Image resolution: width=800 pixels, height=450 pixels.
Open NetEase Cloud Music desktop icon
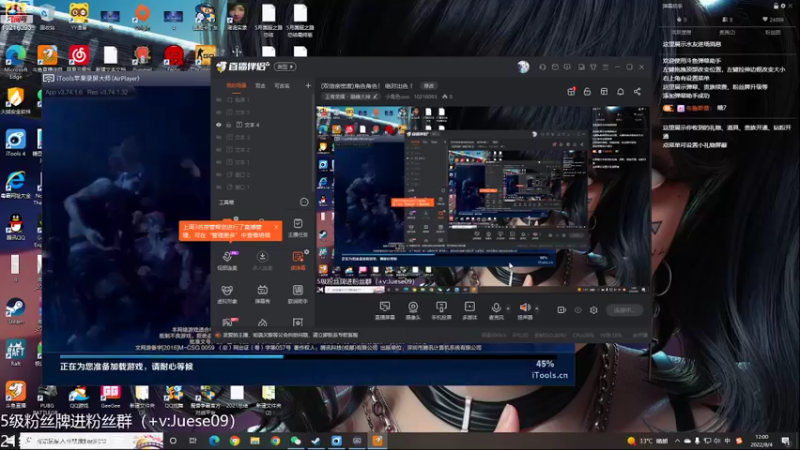[79, 58]
